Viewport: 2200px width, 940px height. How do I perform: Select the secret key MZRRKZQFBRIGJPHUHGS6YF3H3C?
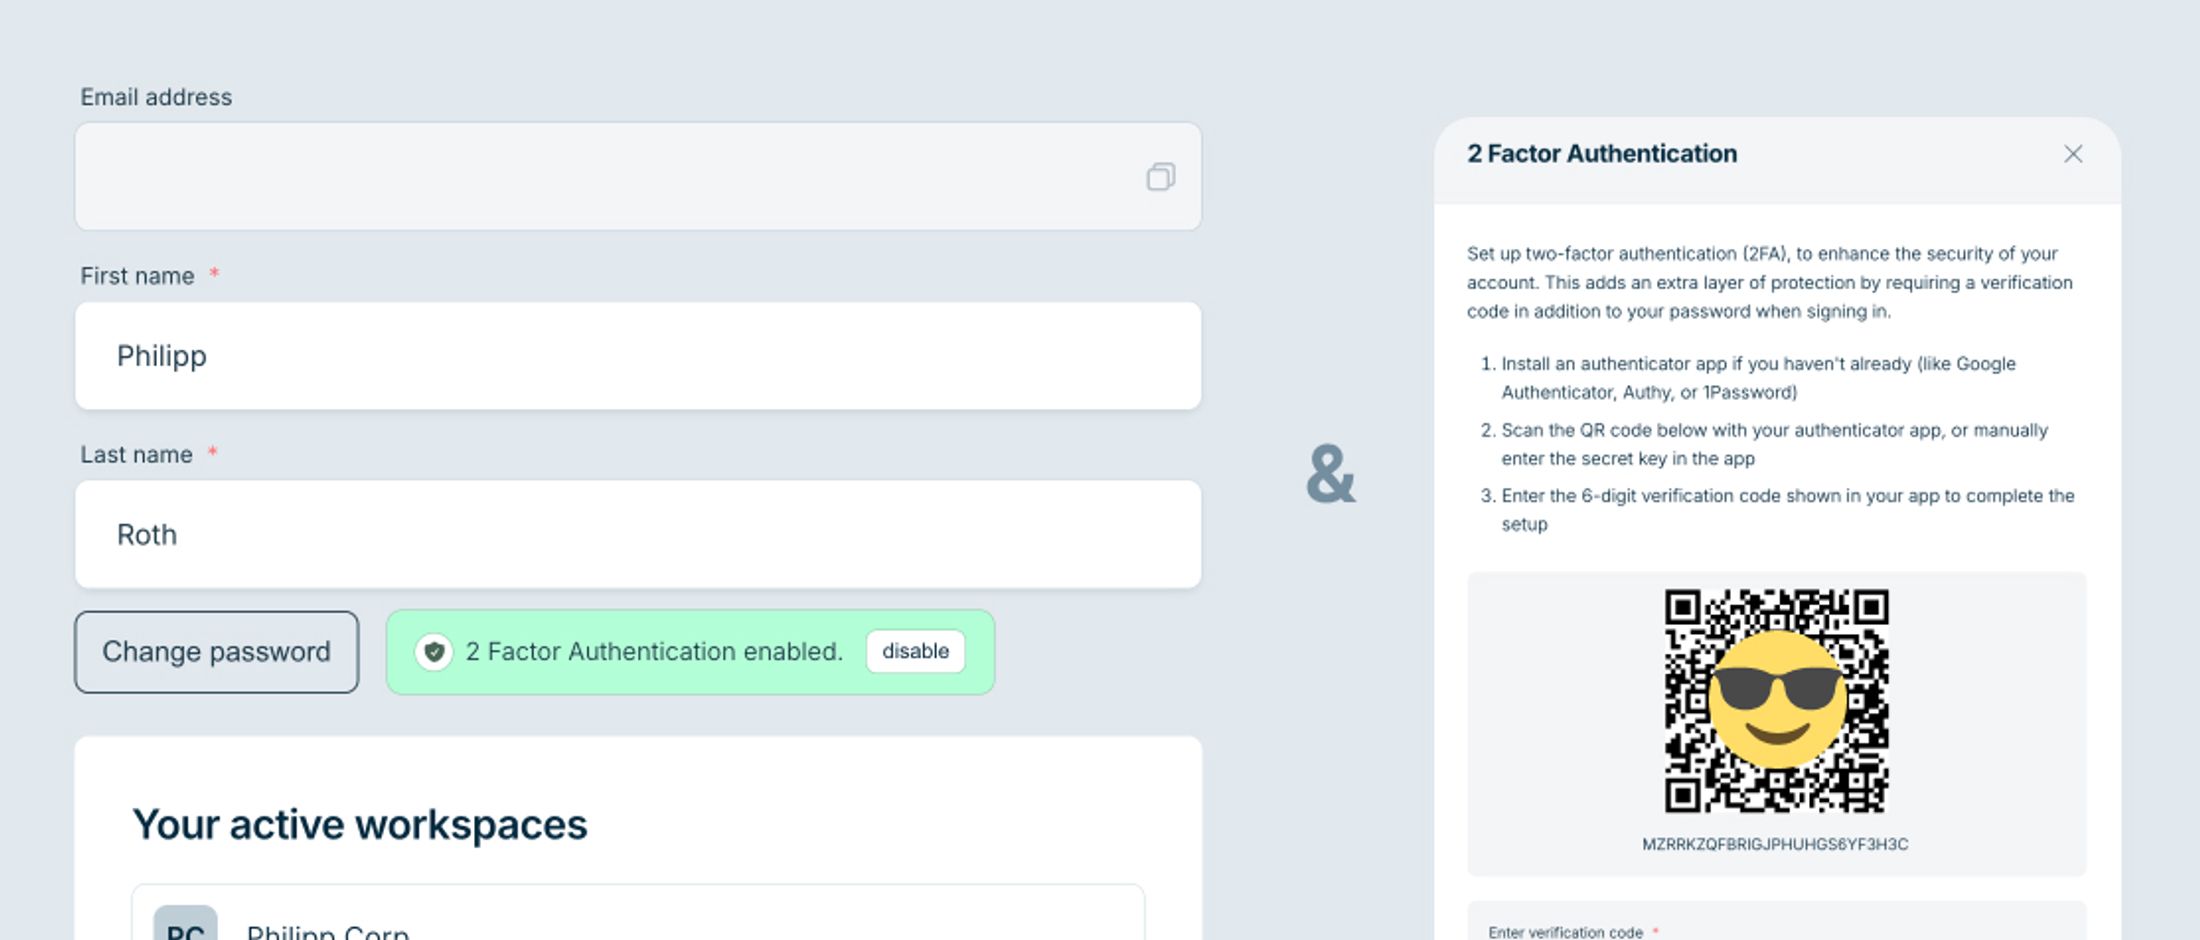[x=1776, y=843]
